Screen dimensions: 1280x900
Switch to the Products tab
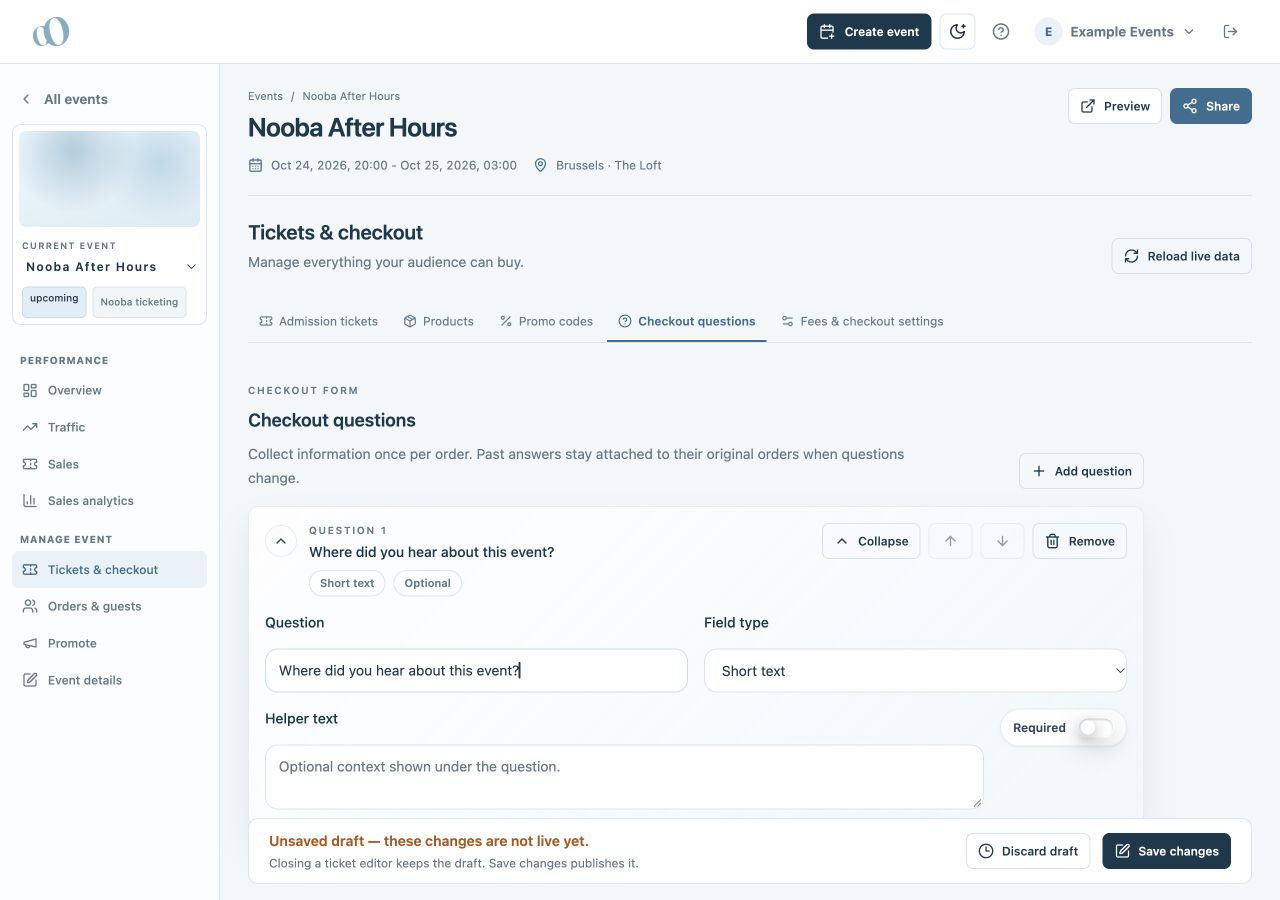click(438, 321)
